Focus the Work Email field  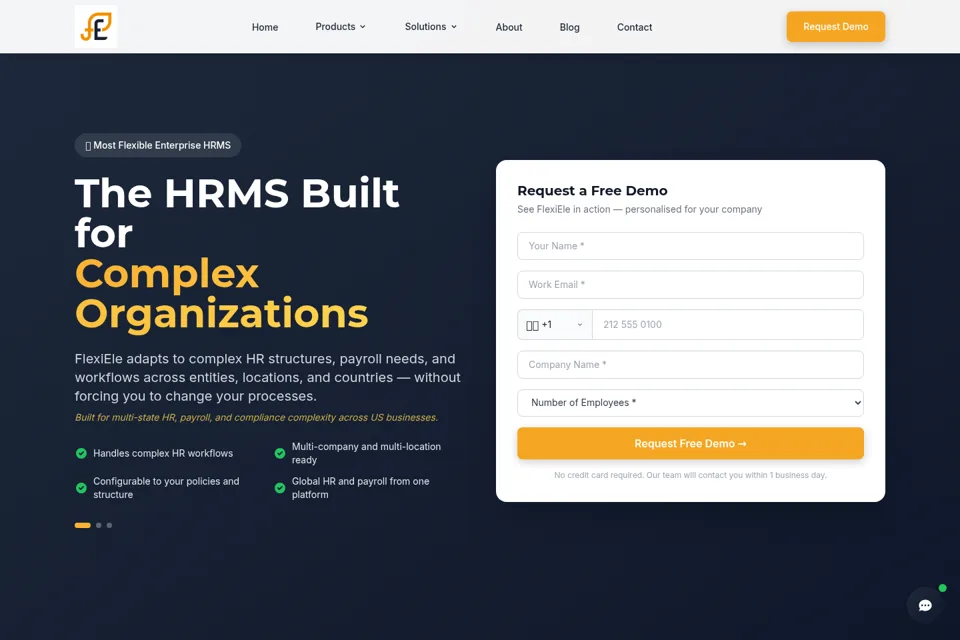pyautogui.click(x=690, y=285)
